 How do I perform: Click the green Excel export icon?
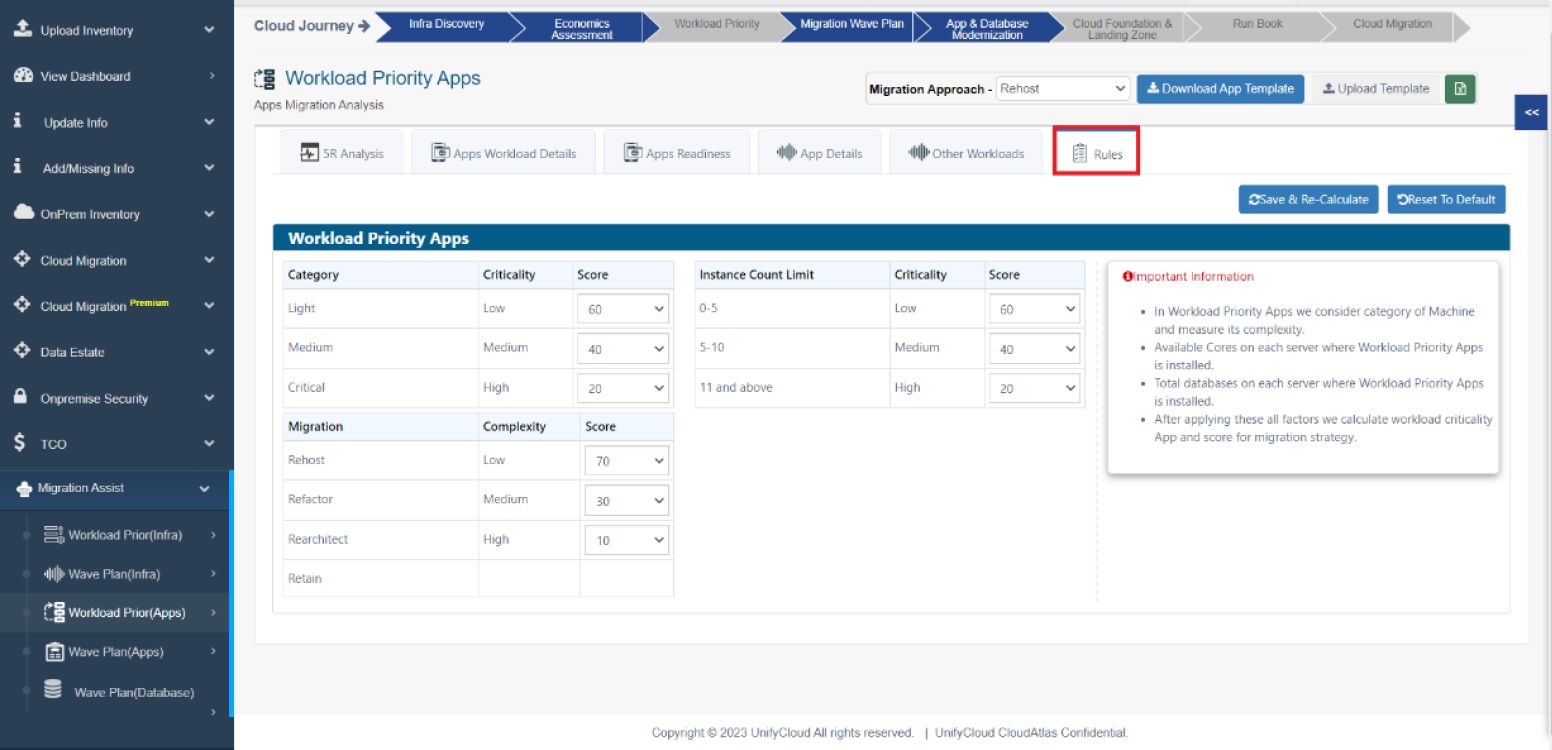coord(1460,89)
